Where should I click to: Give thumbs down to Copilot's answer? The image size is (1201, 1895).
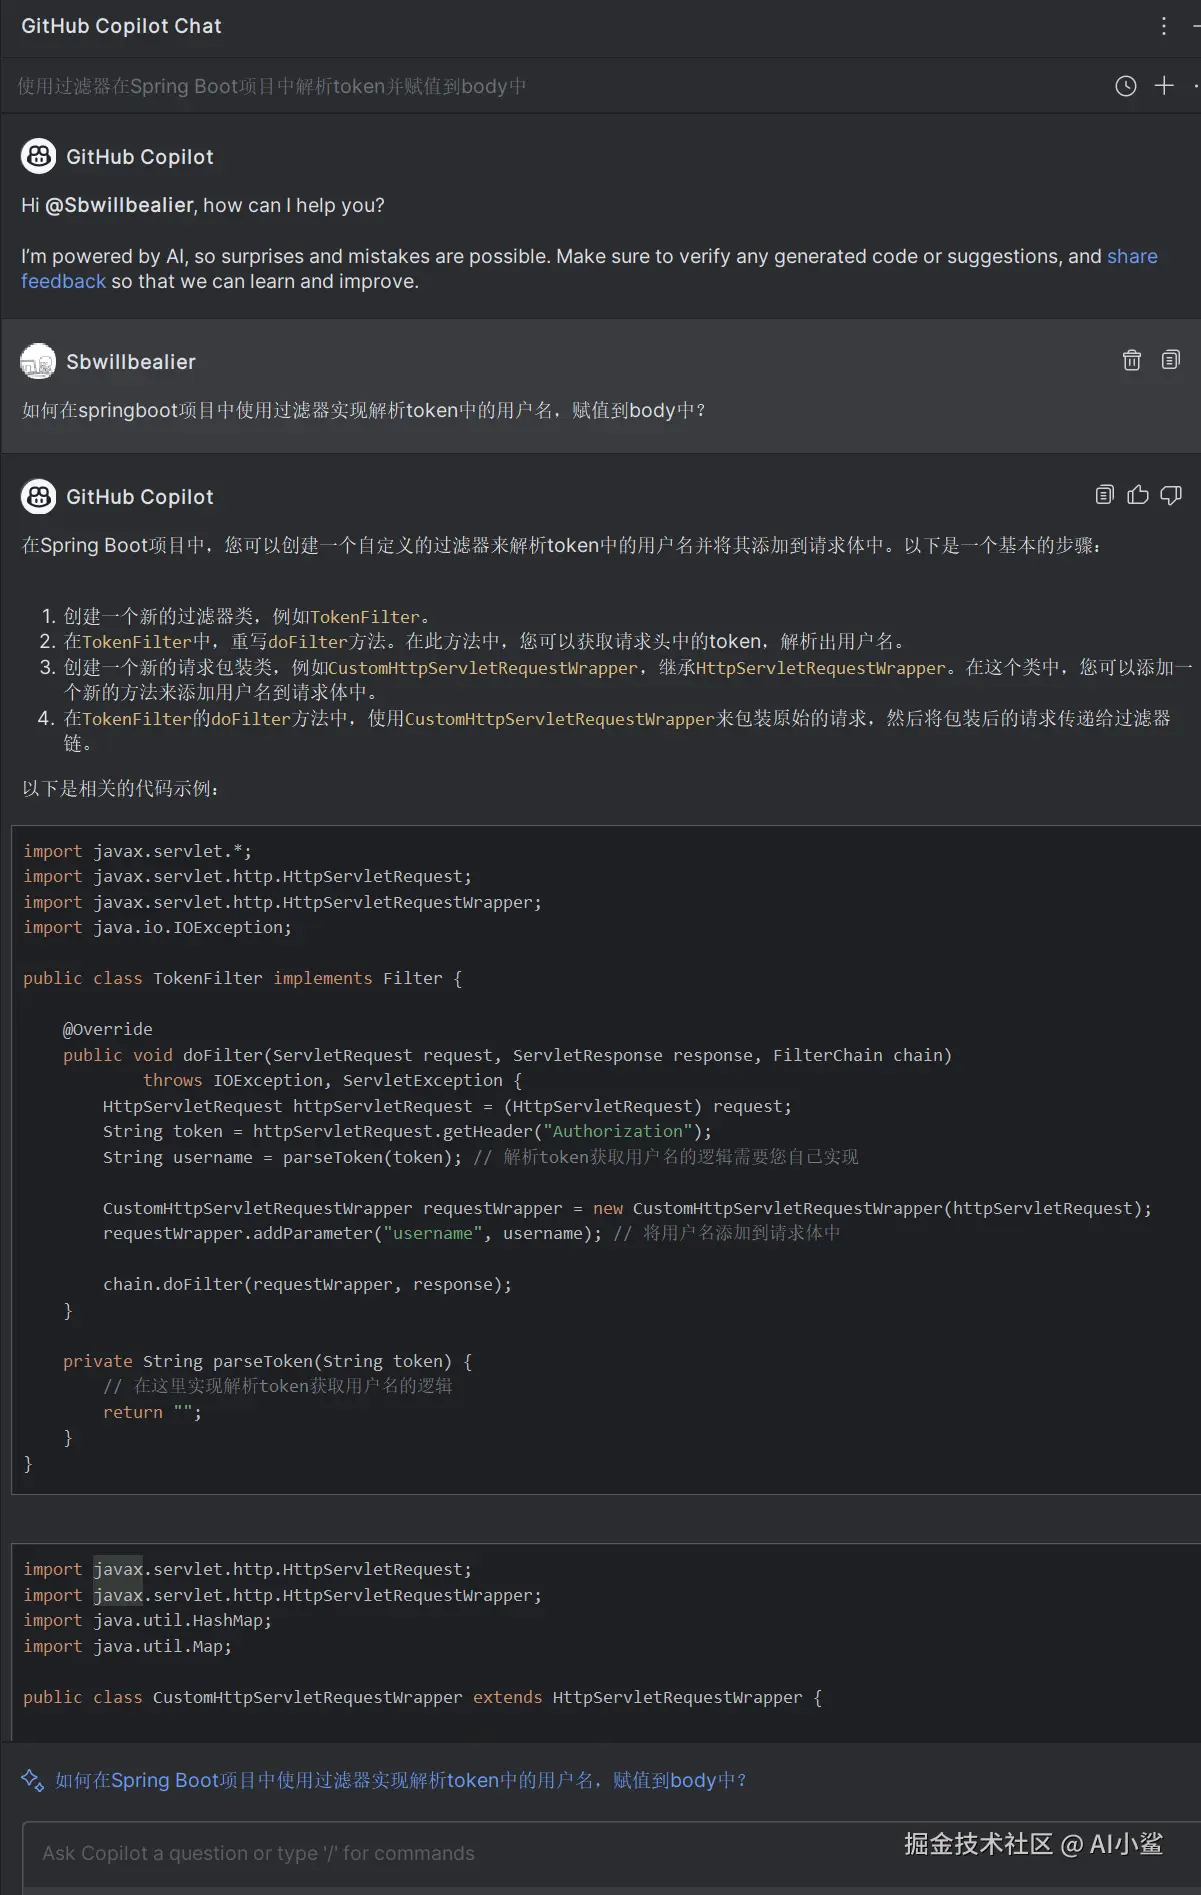[x=1171, y=495]
